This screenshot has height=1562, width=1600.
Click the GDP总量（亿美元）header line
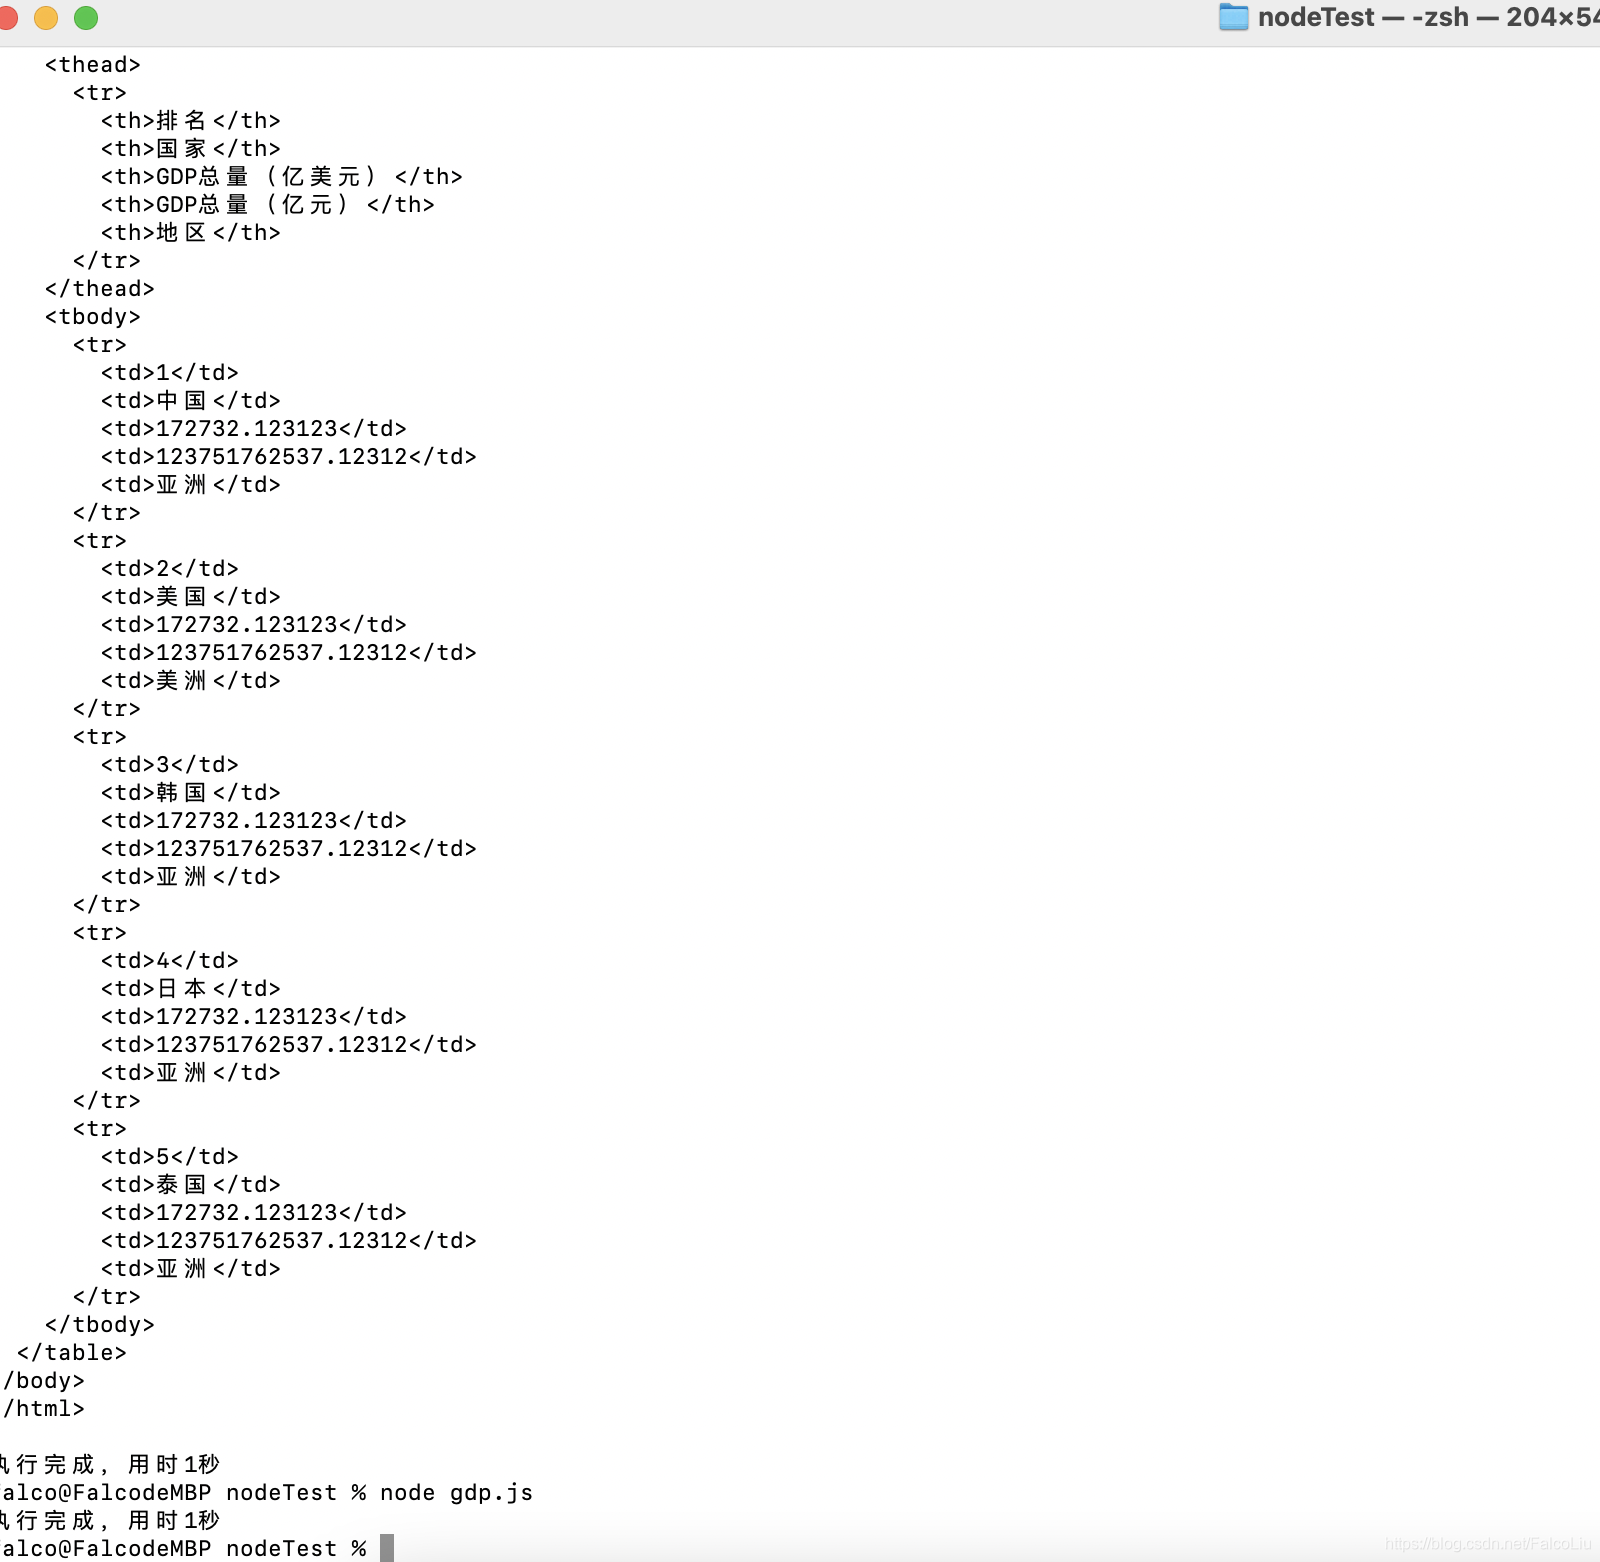[x=281, y=177]
